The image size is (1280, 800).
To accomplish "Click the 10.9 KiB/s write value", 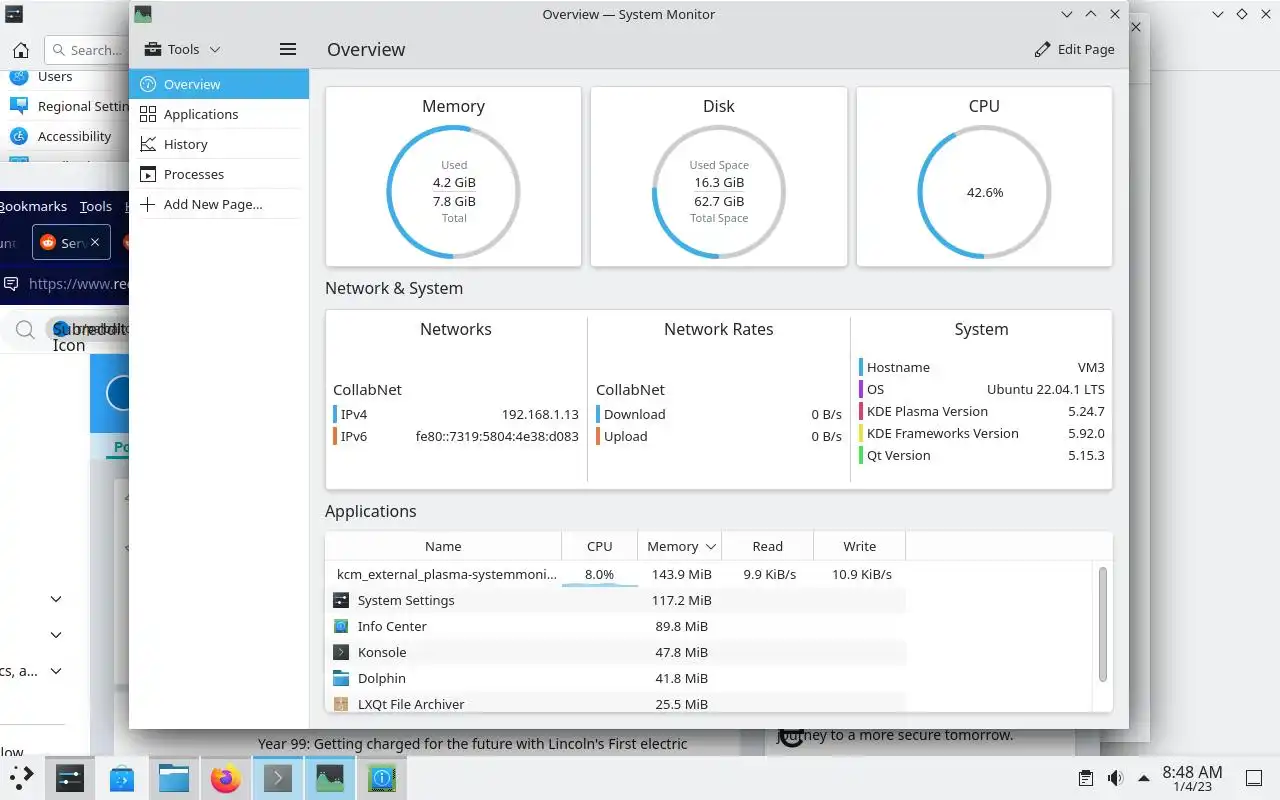I will (x=862, y=574).
